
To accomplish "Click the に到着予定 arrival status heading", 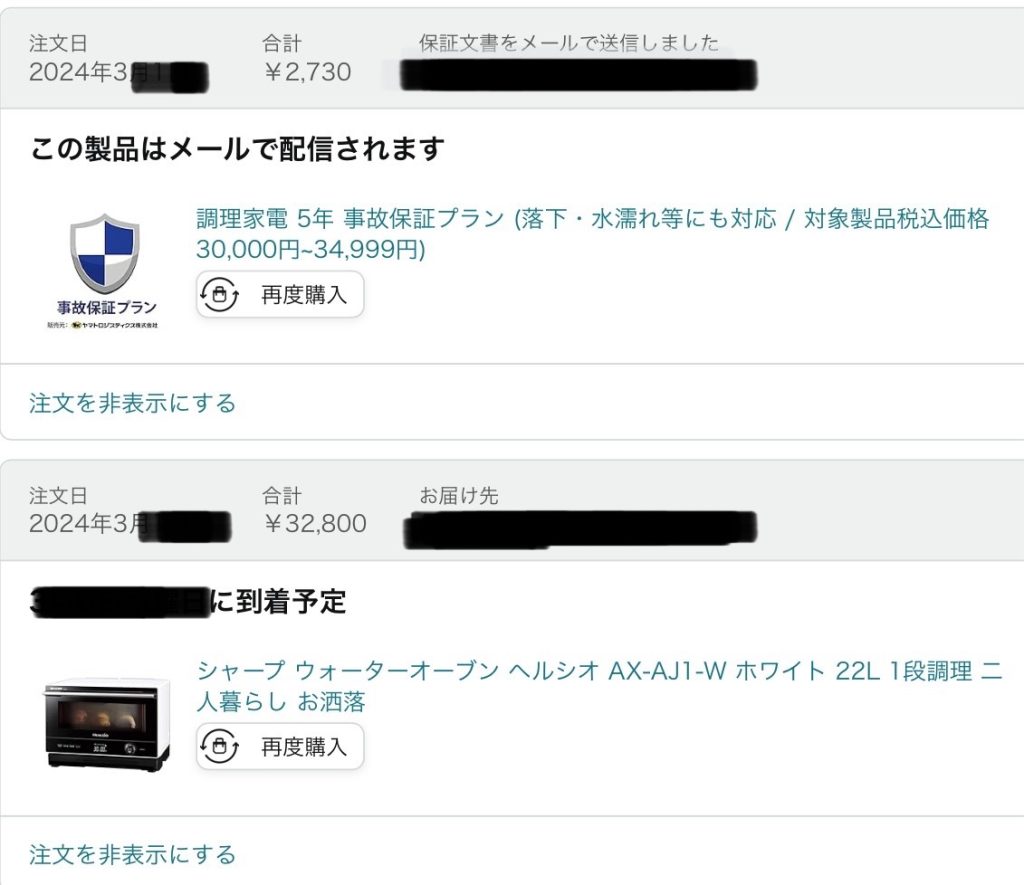I will click(278, 601).
